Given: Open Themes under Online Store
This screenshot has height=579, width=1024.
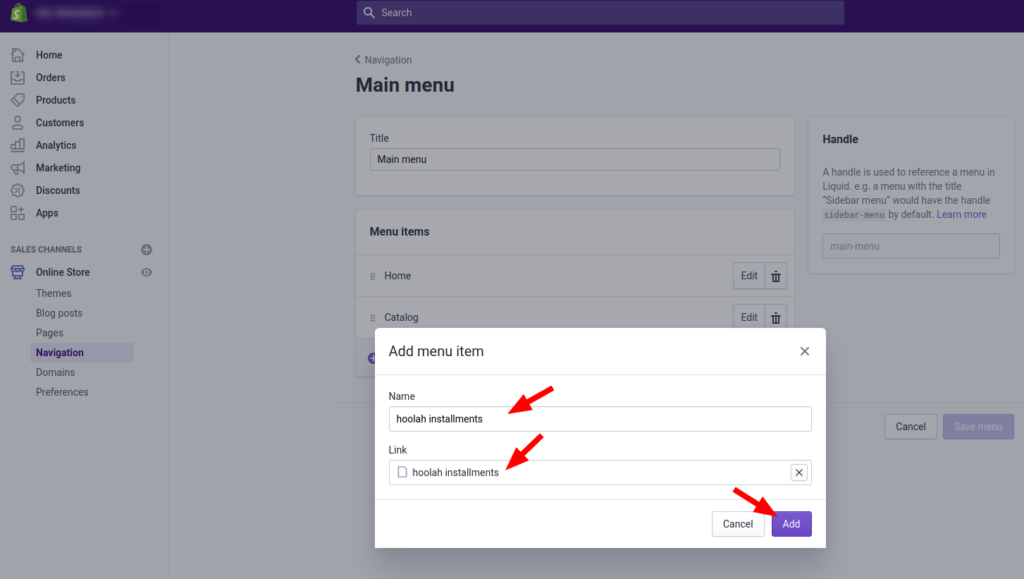Looking at the screenshot, I should tap(54, 293).
